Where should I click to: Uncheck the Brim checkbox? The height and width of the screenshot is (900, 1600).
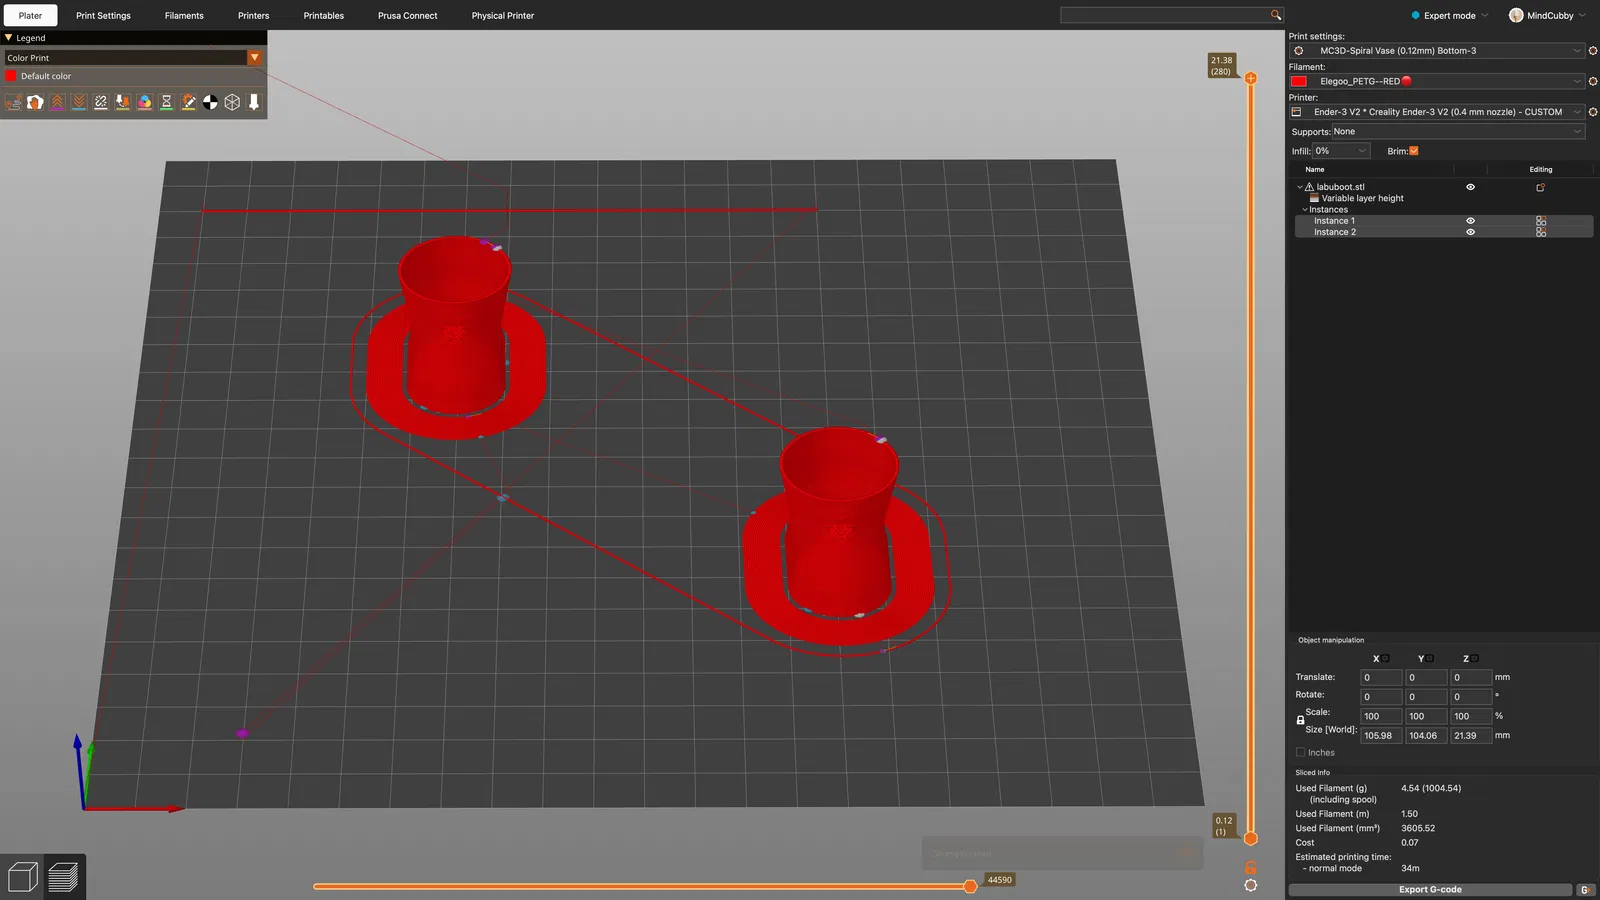(1414, 151)
